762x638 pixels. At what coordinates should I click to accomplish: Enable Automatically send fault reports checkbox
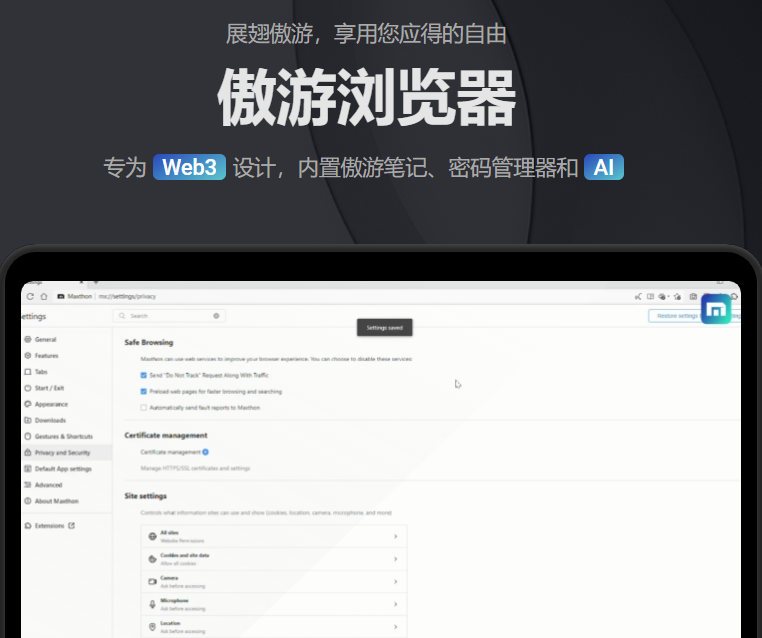[x=143, y=408]
